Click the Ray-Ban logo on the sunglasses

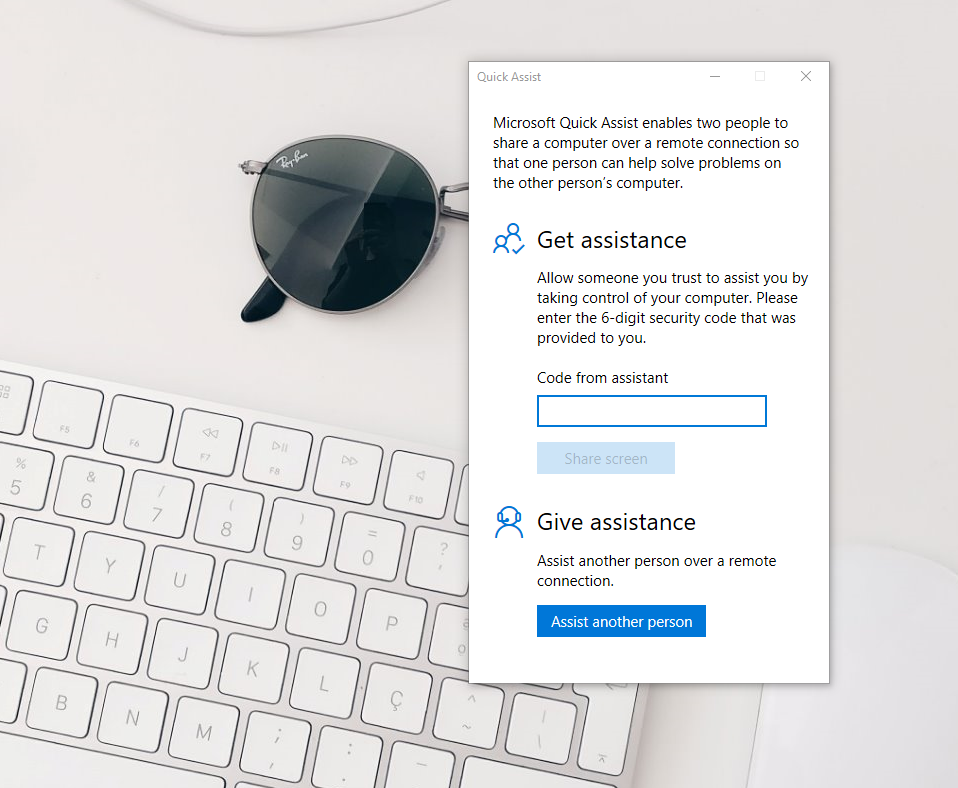[x=291, y=159]
